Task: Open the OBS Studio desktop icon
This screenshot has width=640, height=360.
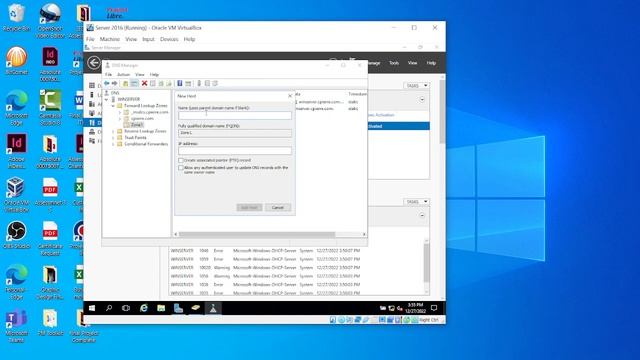Action: point(16,235)
